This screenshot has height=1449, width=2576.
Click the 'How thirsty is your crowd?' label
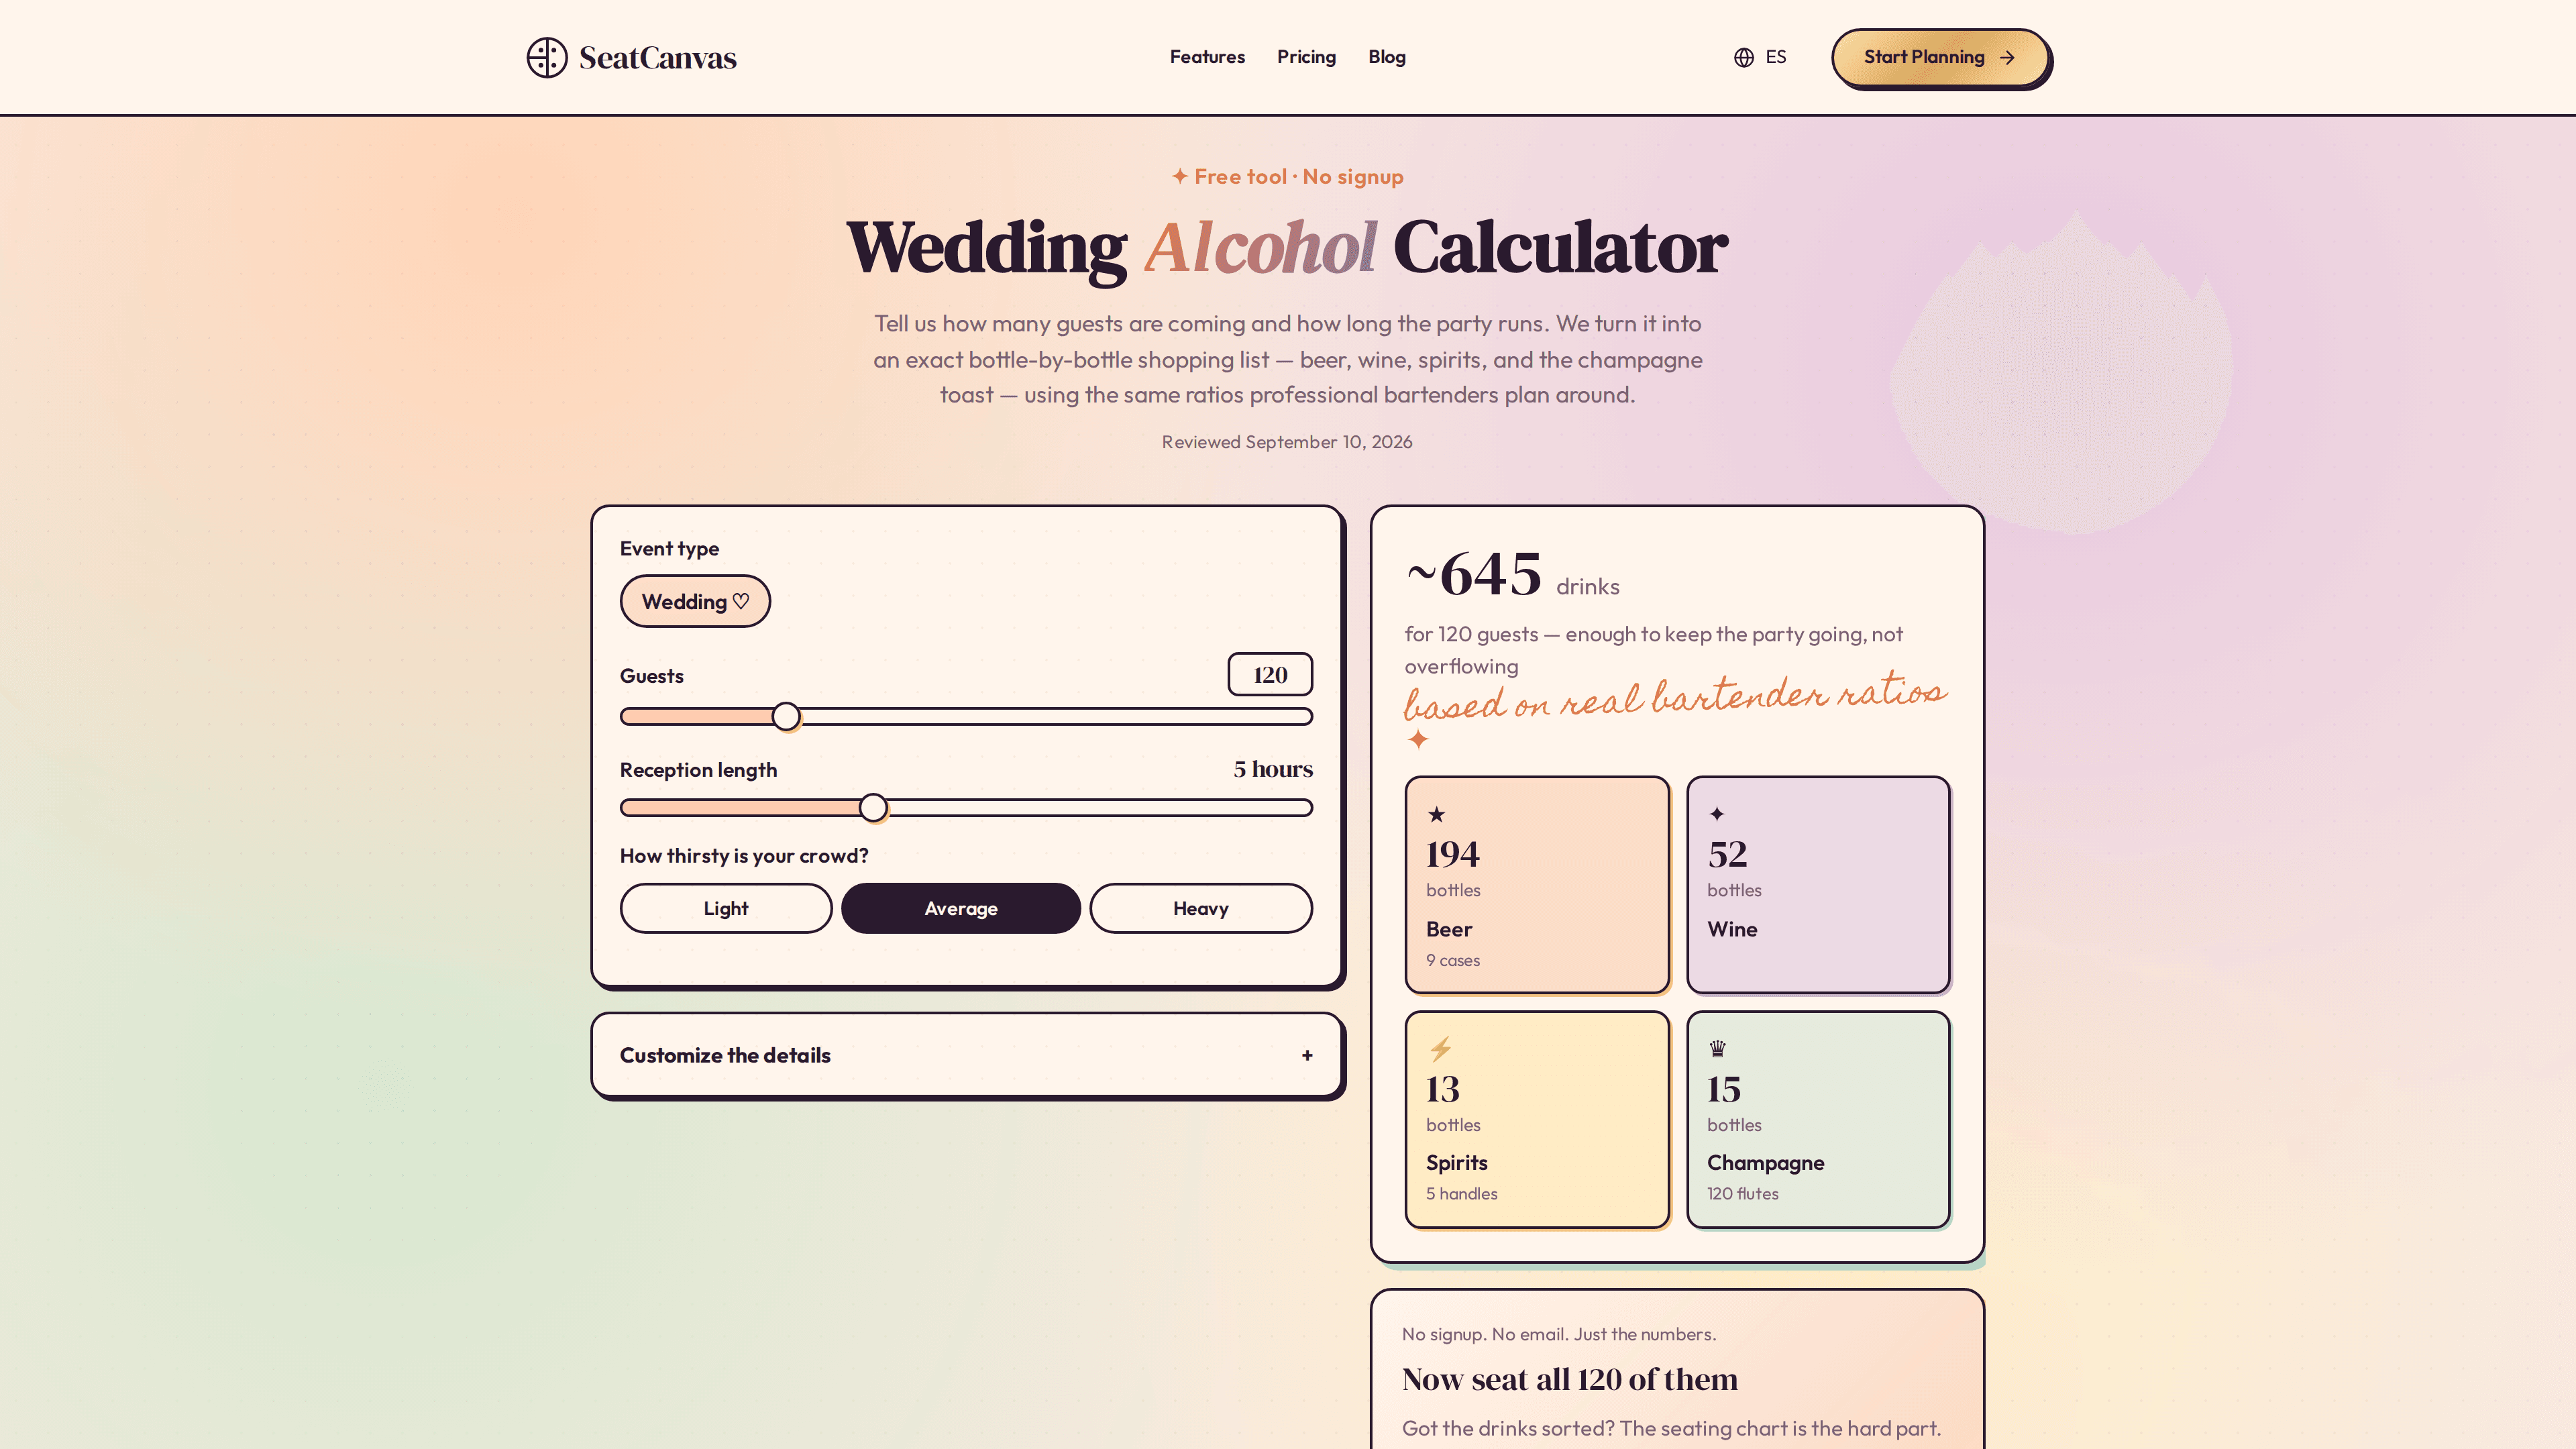744,856
